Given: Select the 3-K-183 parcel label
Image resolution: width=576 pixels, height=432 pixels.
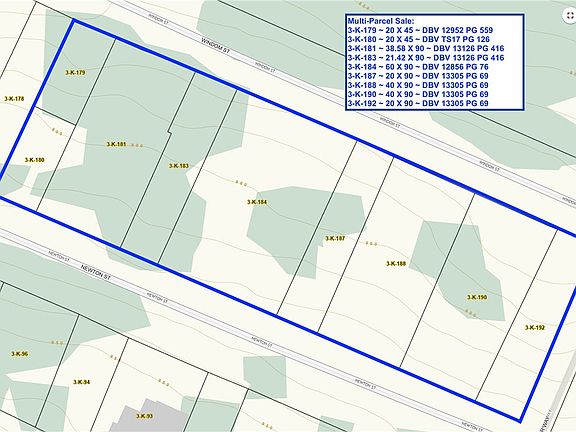Looking at the screenshot, I should [179, 166].
